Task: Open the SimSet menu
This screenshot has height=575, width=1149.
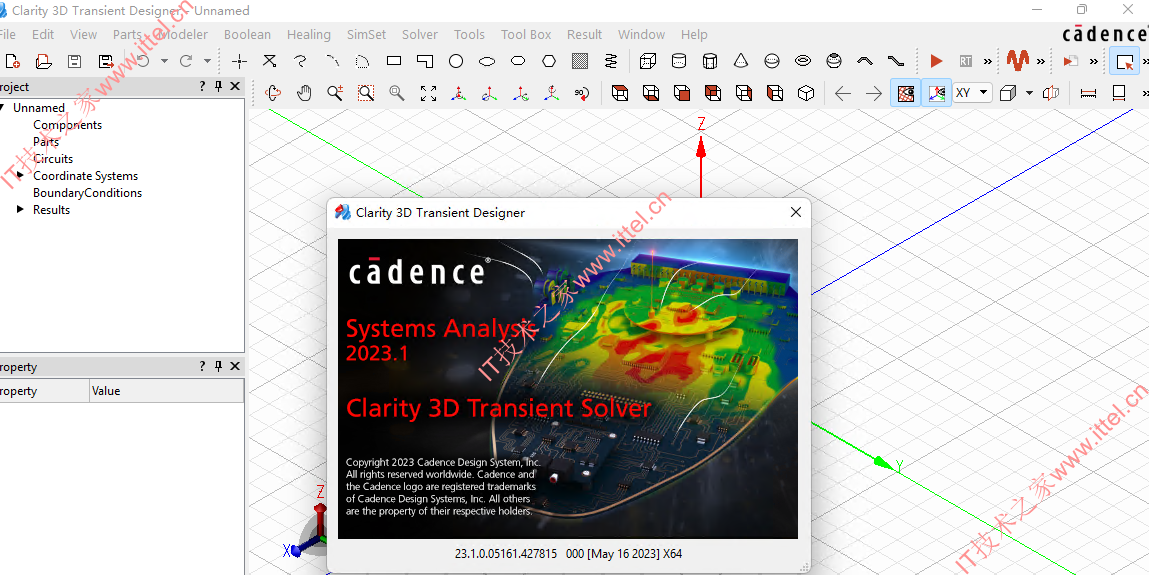Action: click(366, 34)
